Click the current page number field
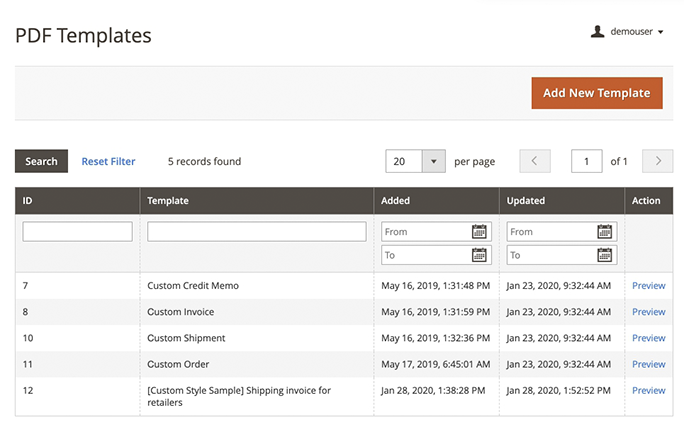 pyautogui.click(x=586, y=161)
